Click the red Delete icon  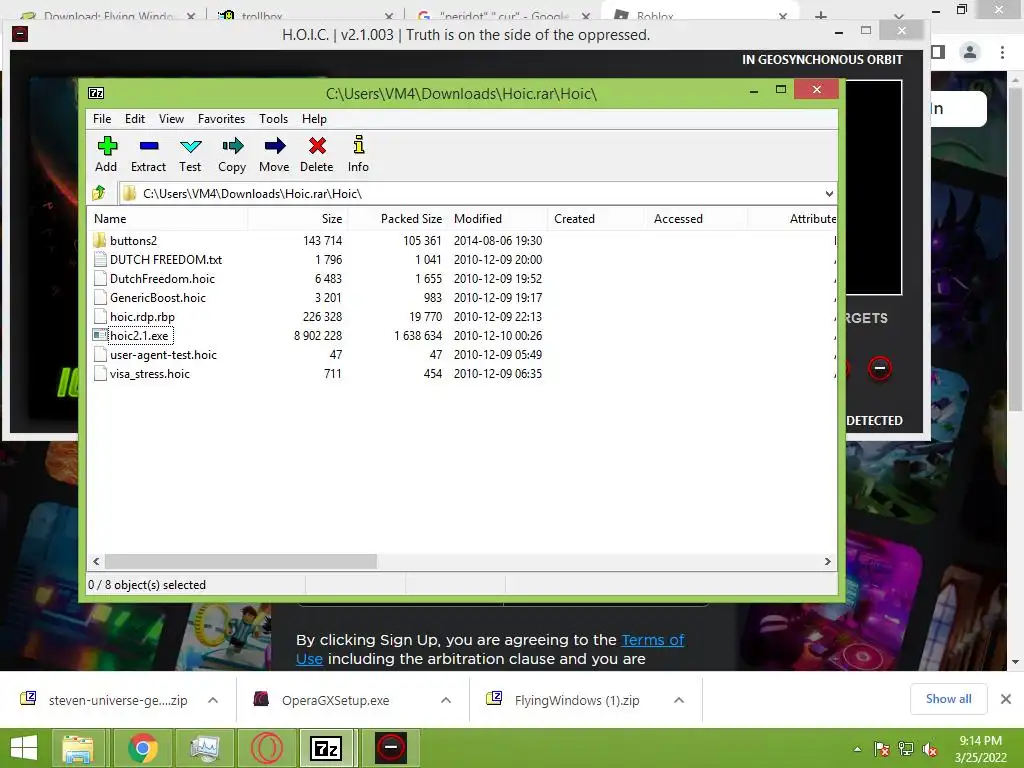tap(317, 146)
